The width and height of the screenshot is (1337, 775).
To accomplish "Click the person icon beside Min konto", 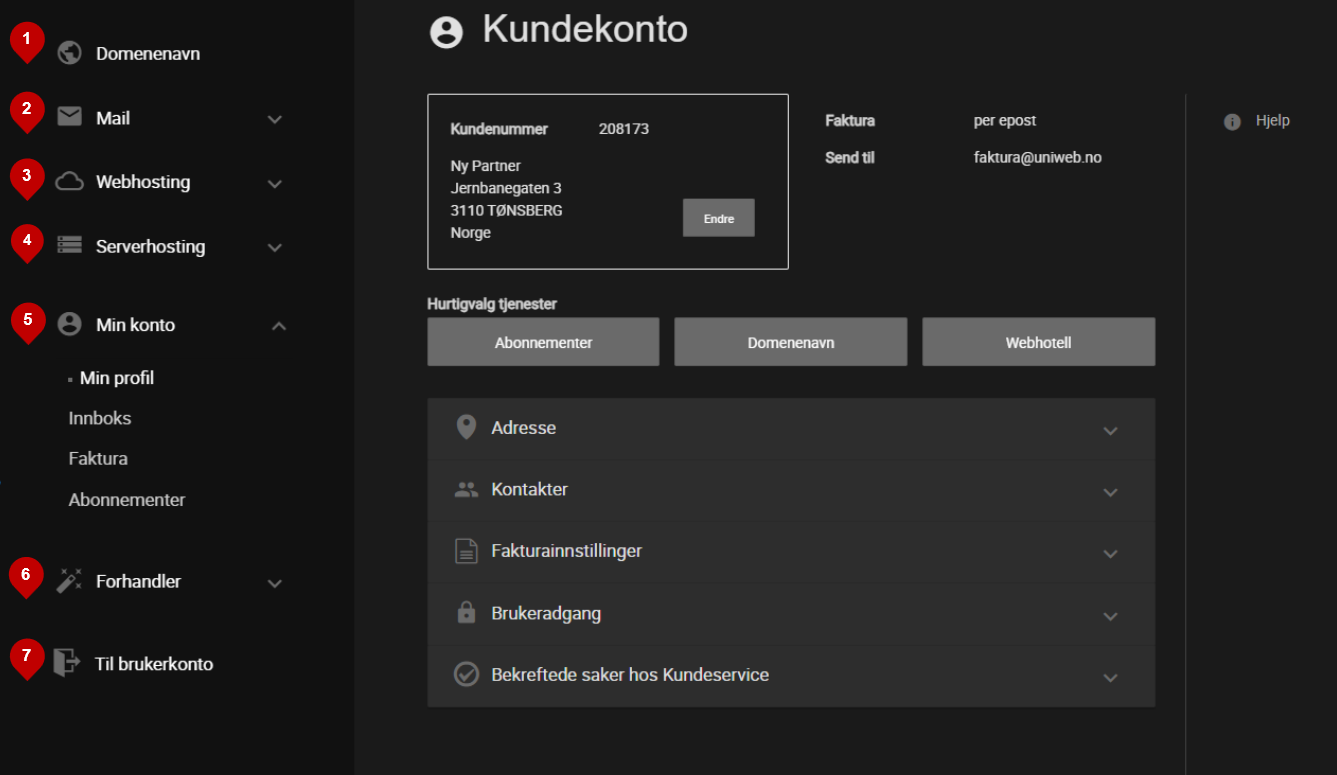I will (69, 324).
